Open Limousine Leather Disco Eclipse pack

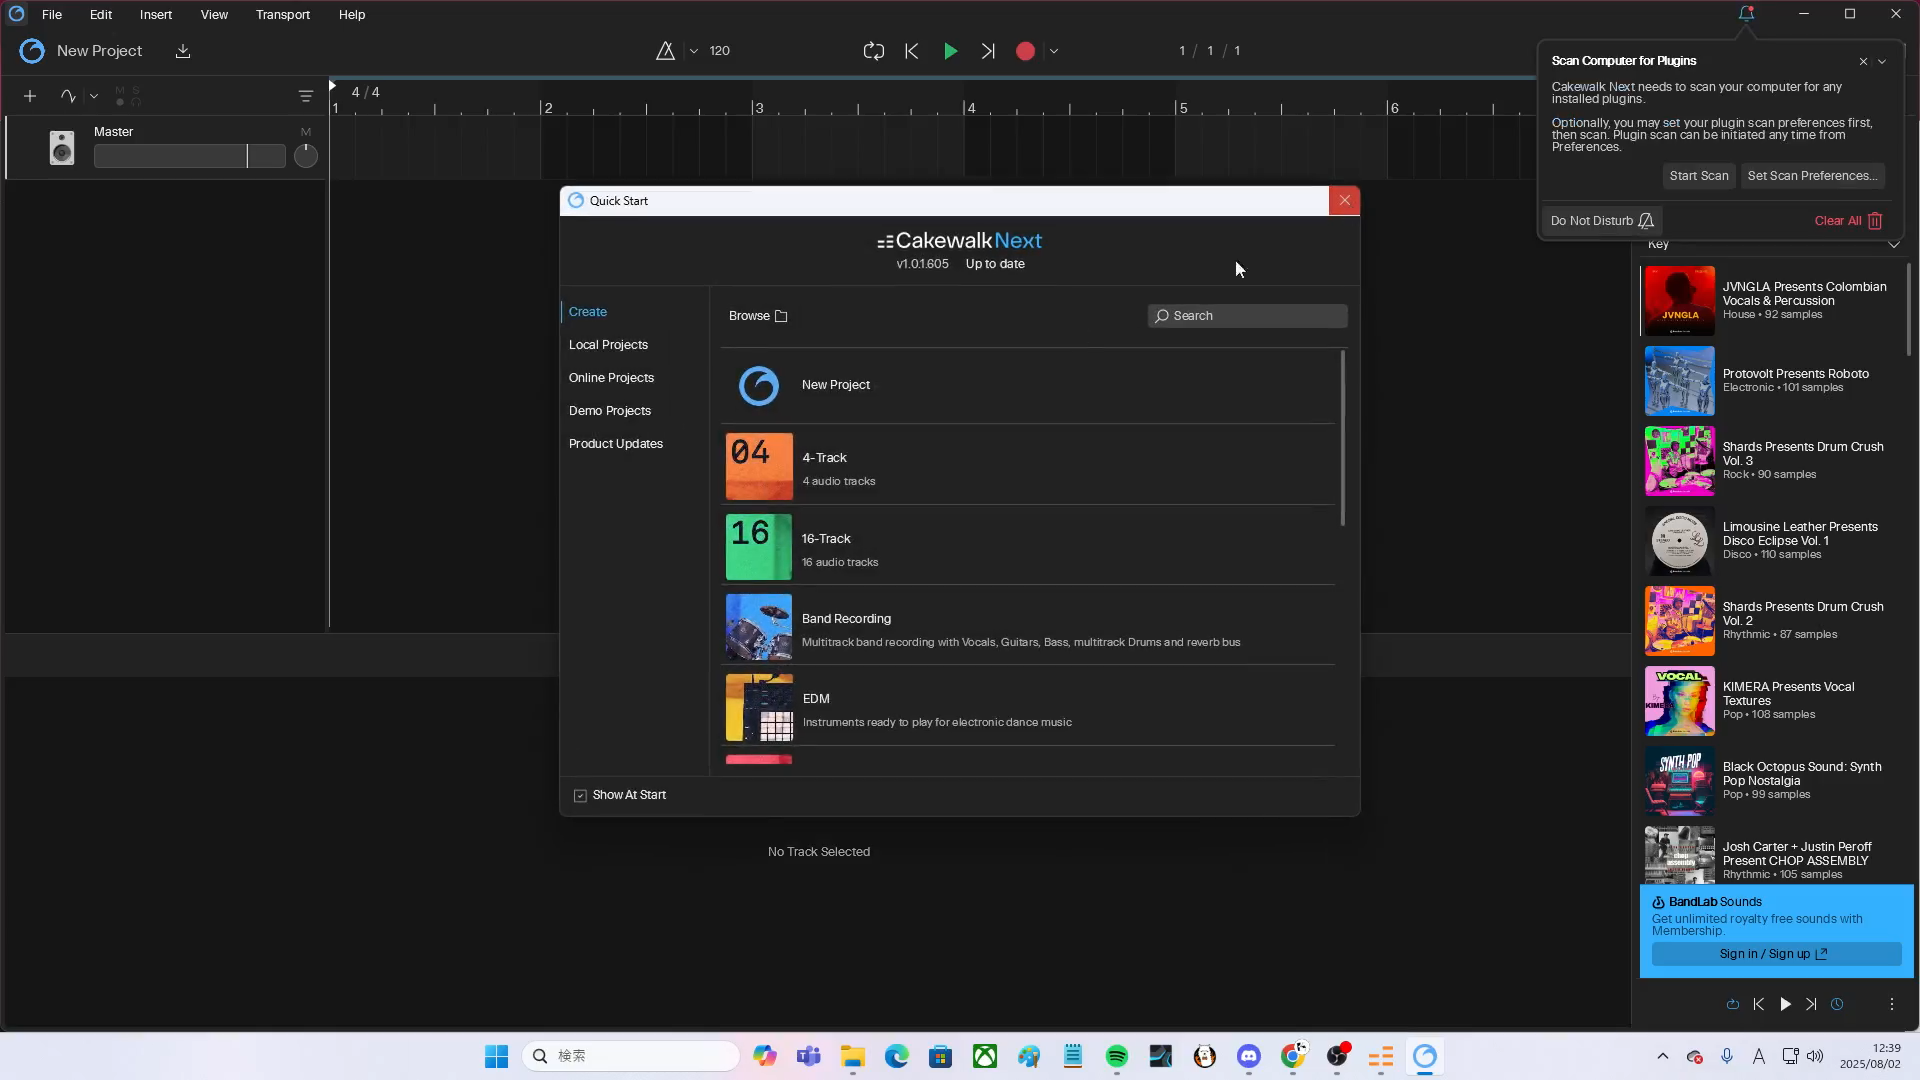1772,541
